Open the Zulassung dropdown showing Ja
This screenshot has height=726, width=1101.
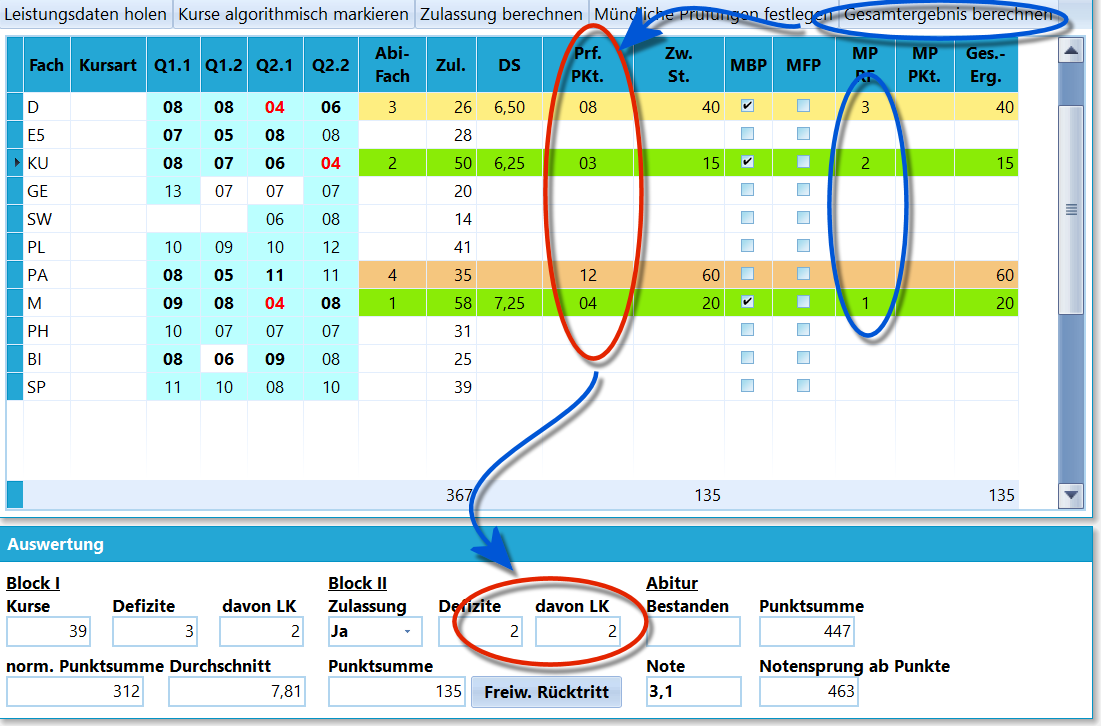point(375,631)
